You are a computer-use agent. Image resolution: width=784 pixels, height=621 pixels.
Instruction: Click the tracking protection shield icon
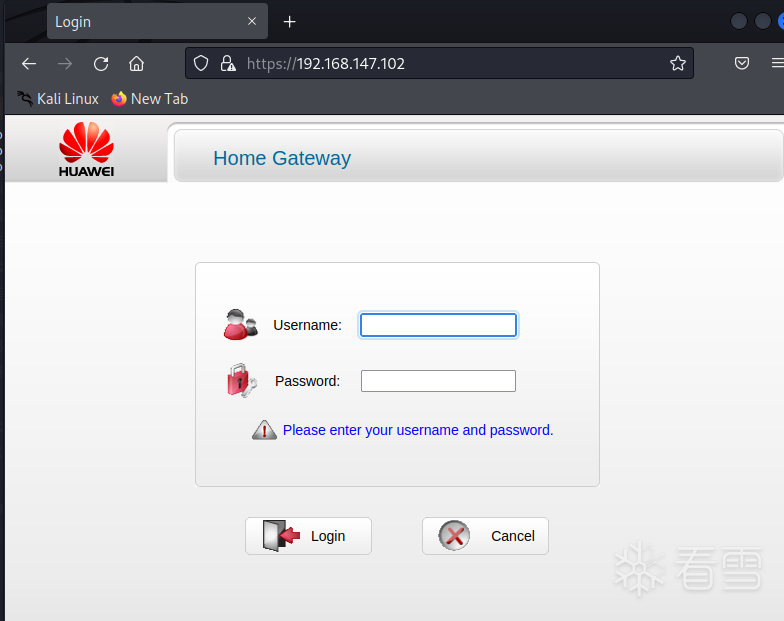[201, 63]
